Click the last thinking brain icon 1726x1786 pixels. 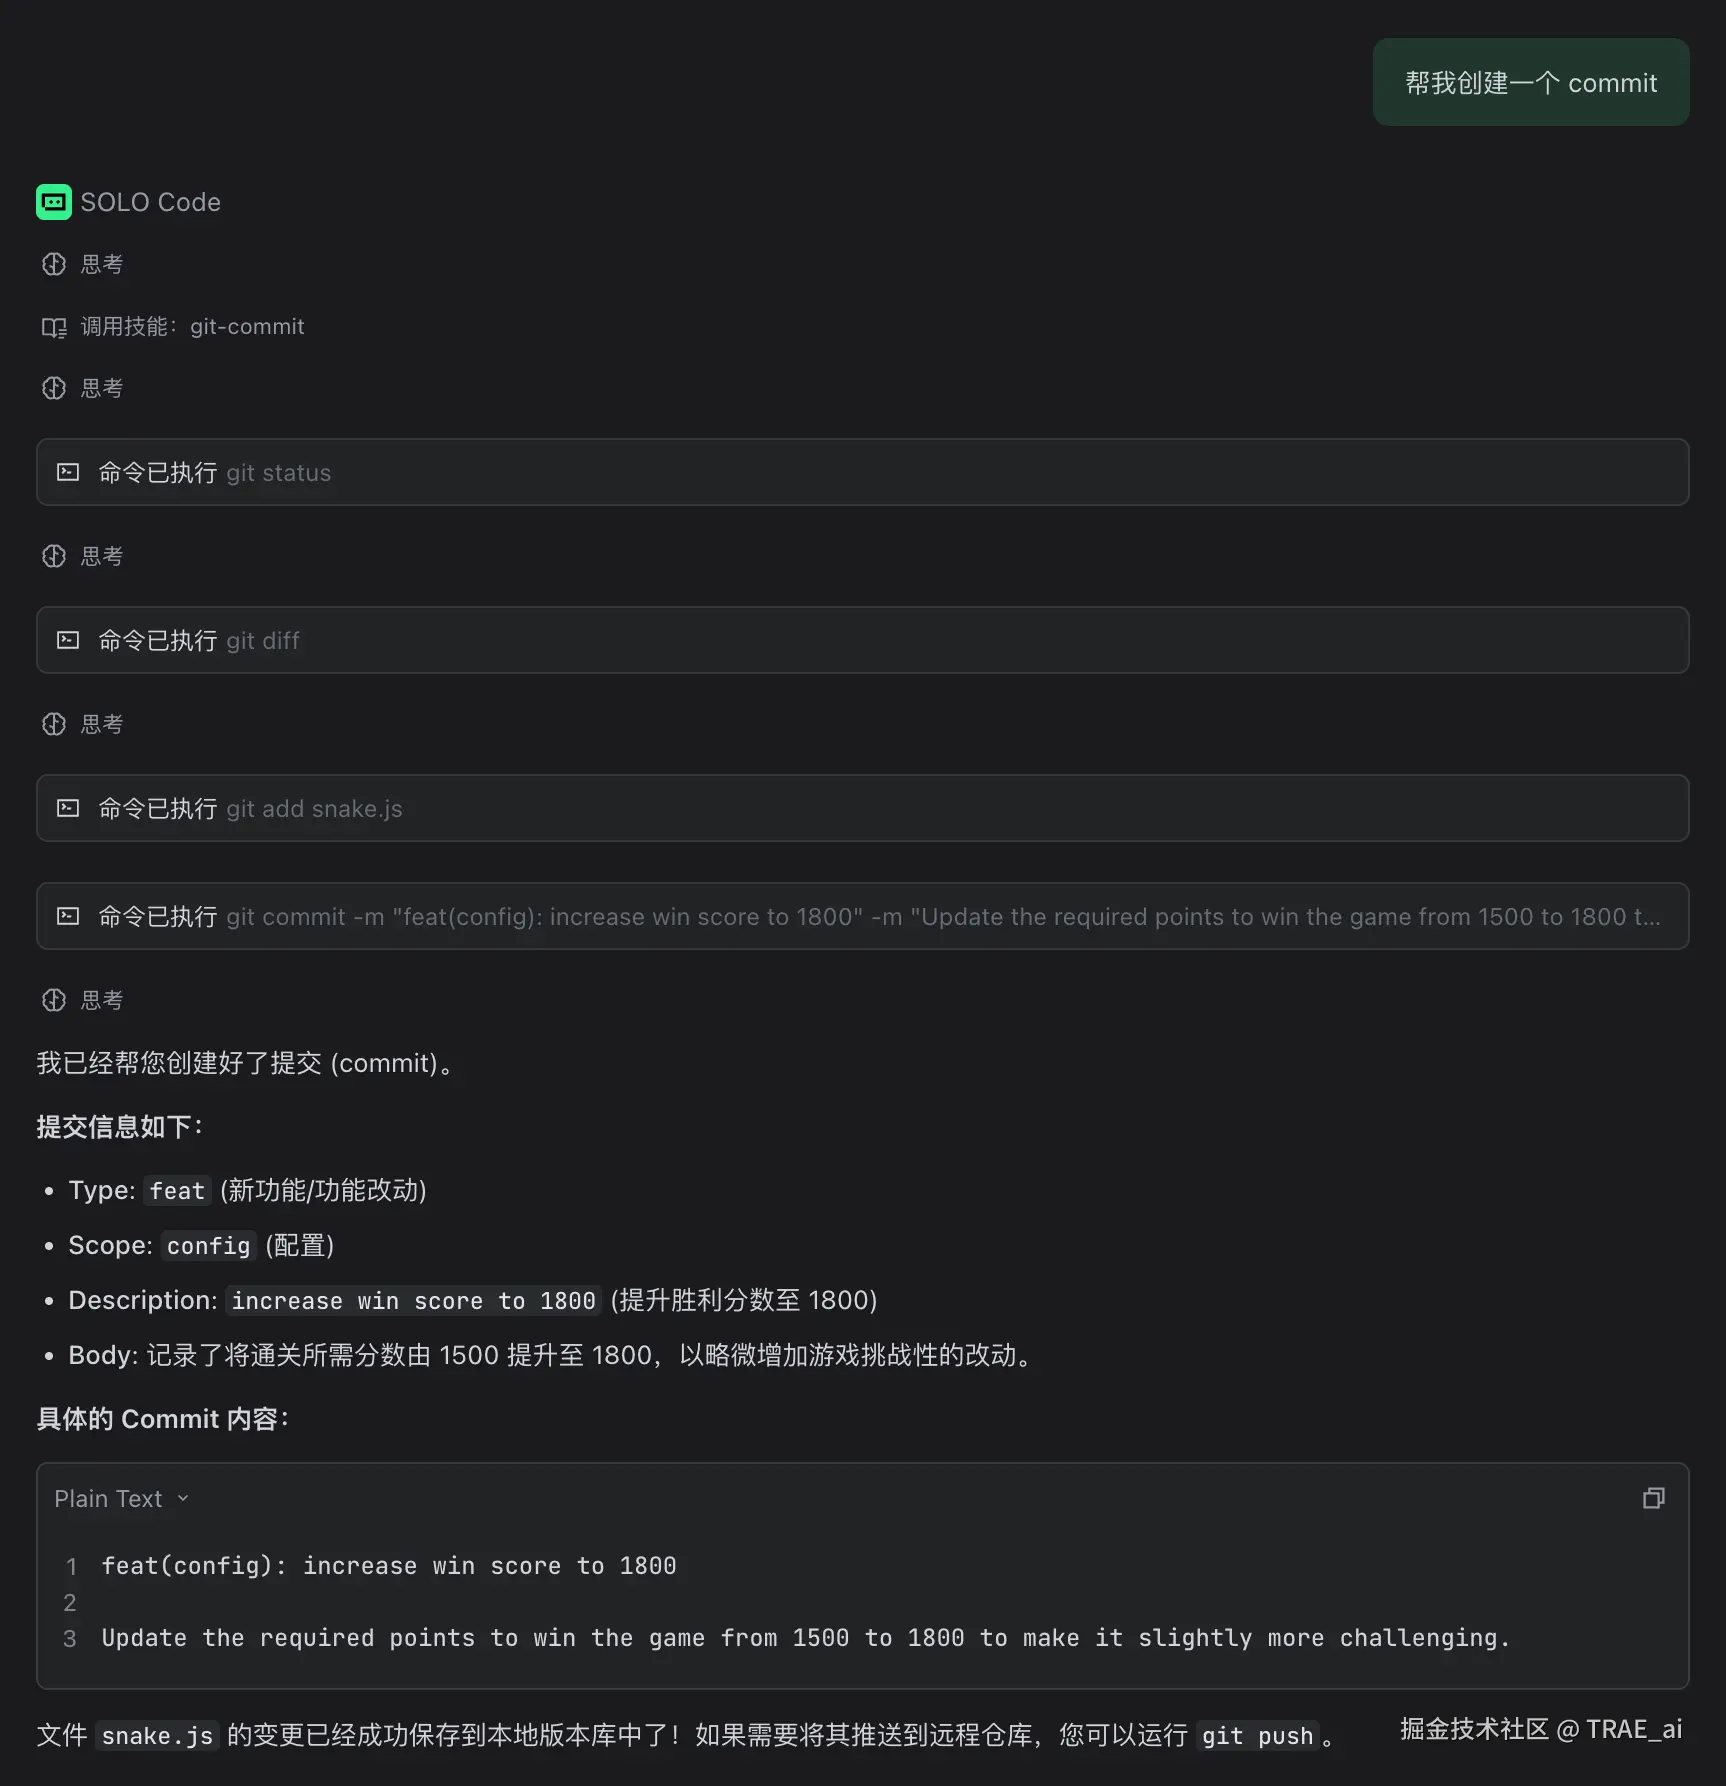pos(54,1000)
